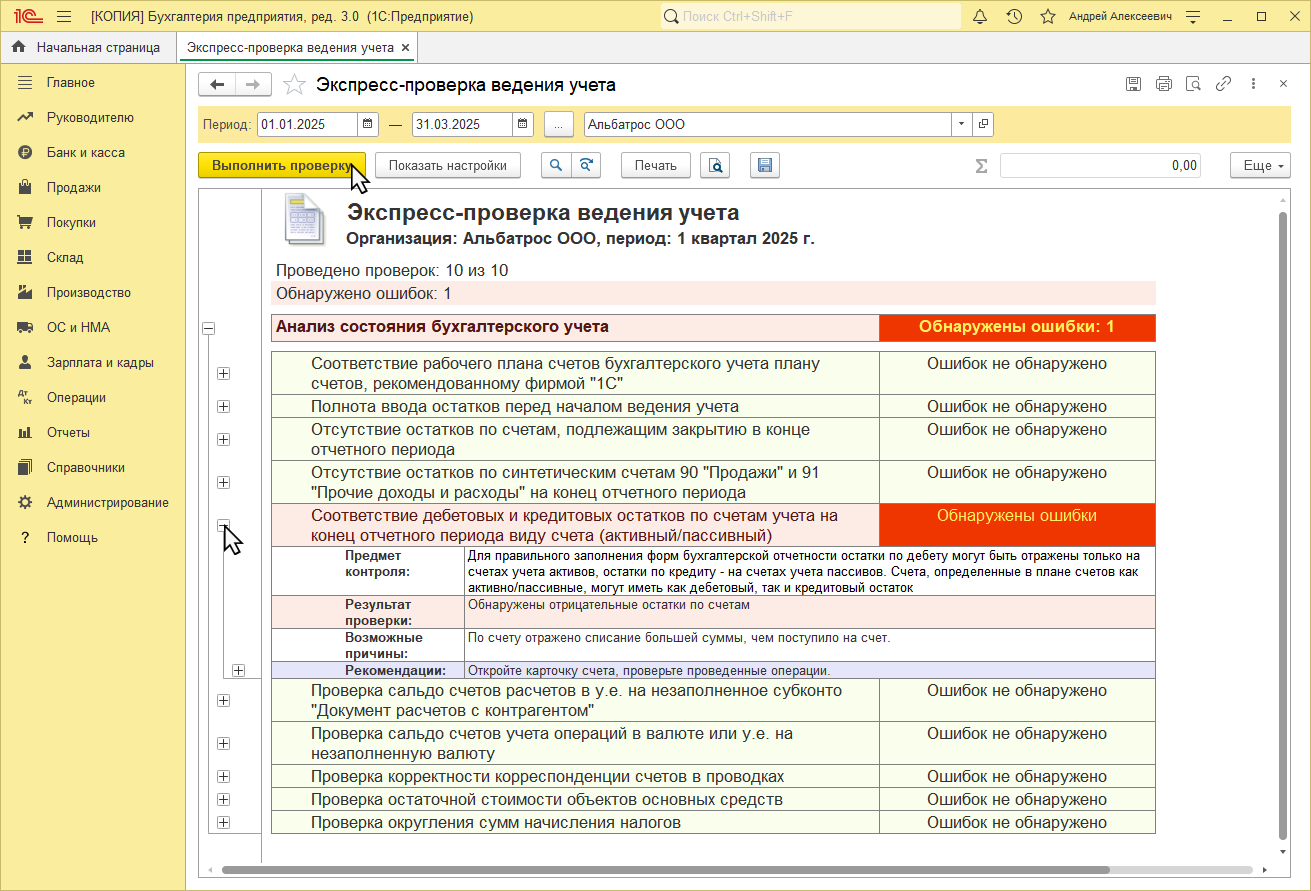Open the Банк и касса section
Viewport: 1311px width, 891px height.
coord(85,152)
